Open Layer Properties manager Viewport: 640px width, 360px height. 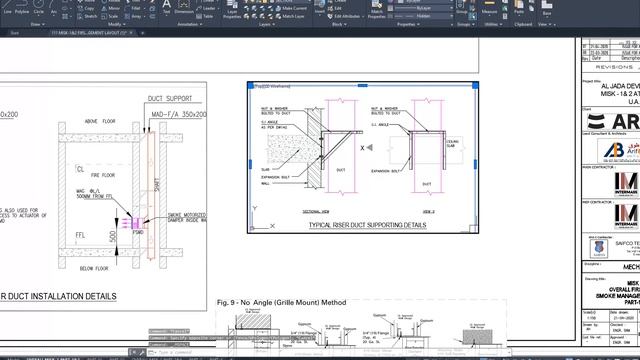[x=232, y=9]
